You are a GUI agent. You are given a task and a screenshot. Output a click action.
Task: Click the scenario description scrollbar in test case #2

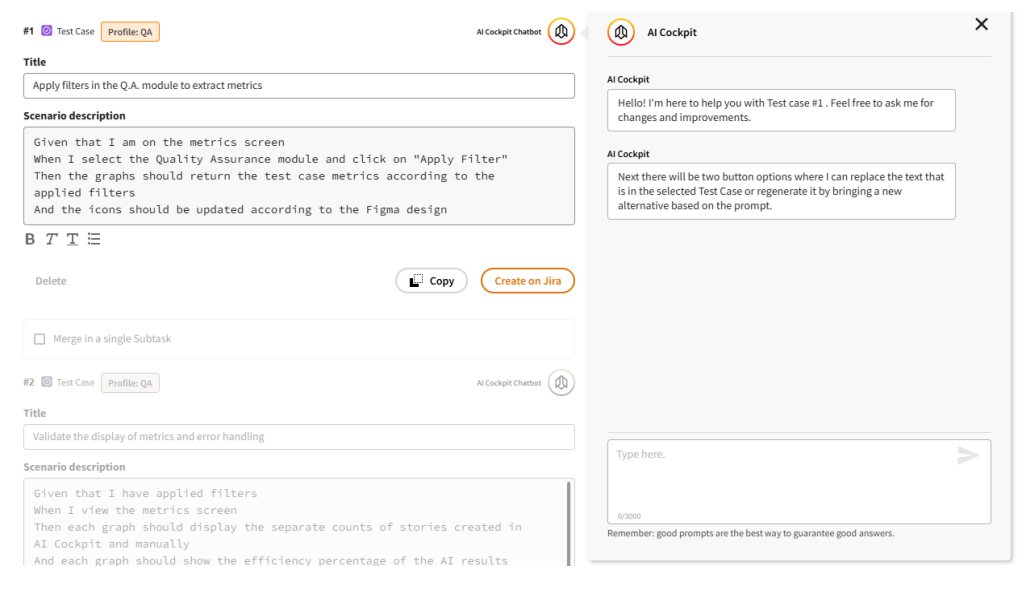(569, 520)
